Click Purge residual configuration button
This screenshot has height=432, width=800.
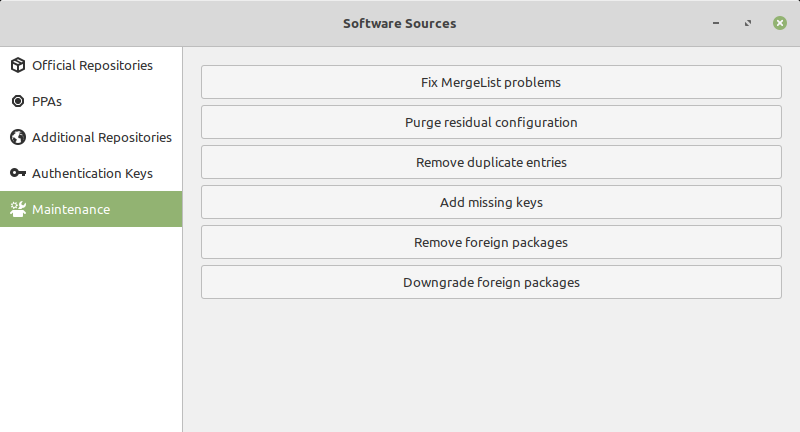[491, 122]
